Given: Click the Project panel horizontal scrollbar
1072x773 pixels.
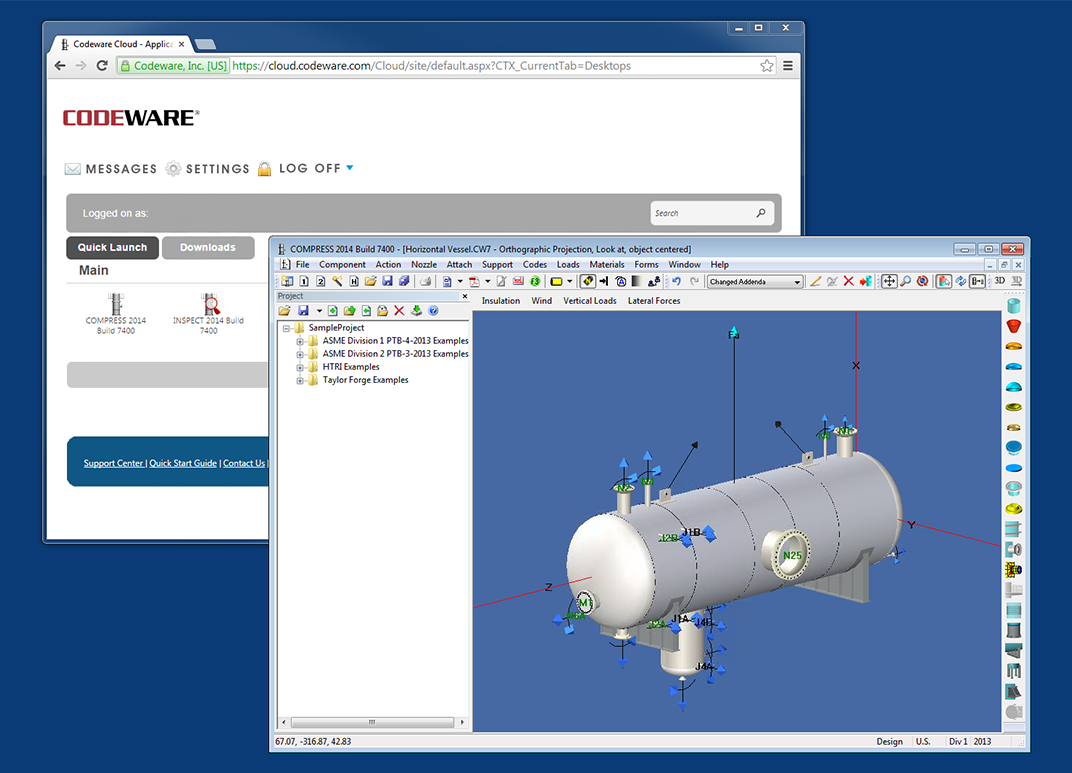Looking at the screenshot, I should click(x=373, y=722).
